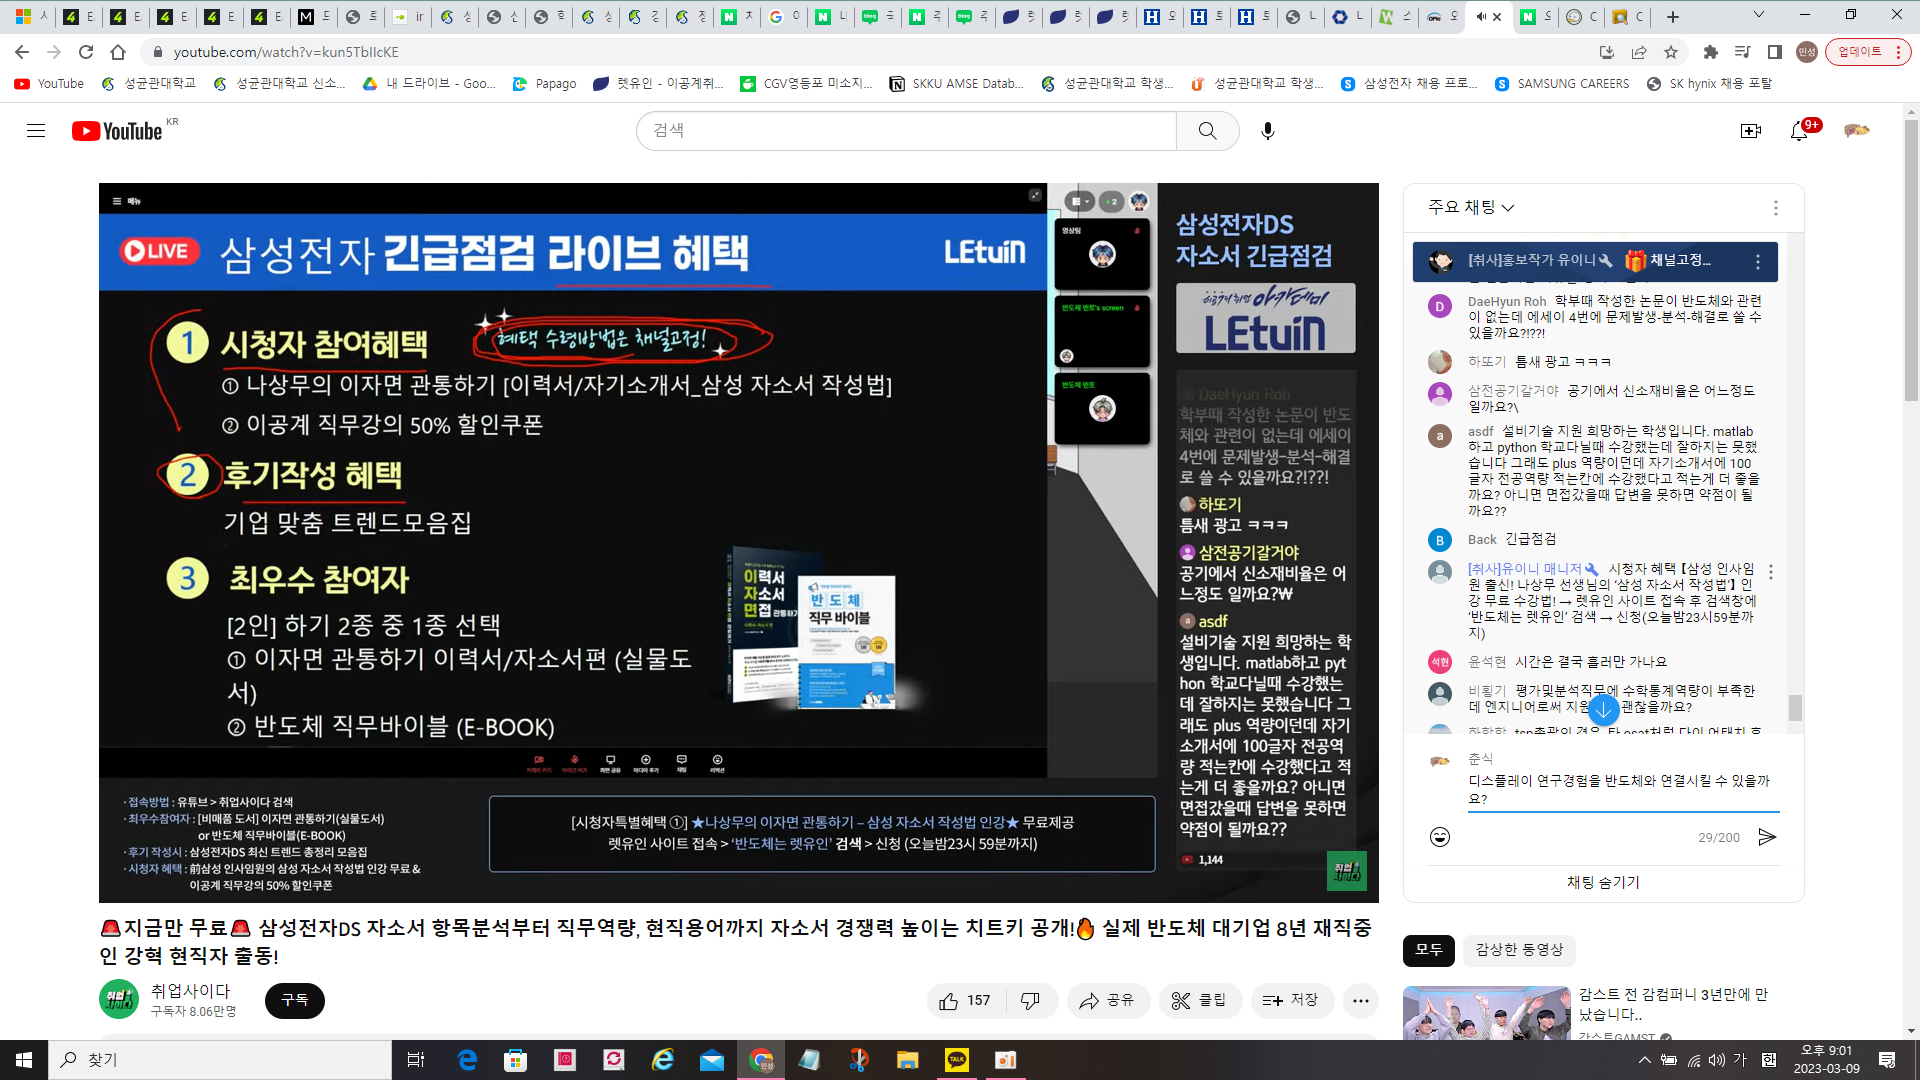Open more actions ellipsis below video
This screenshot has height=1080, width=1920.
[x=1360, y=1000]
